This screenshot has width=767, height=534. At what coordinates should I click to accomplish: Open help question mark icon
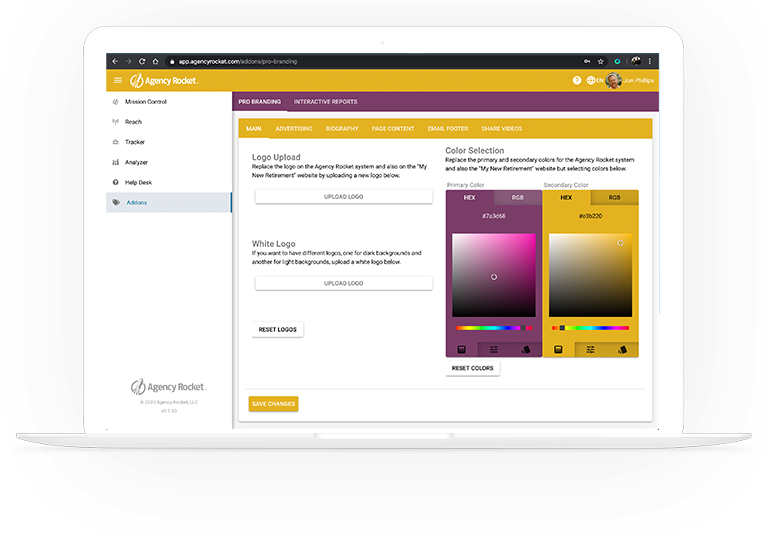pyautogui.click(x=577, y=80)
